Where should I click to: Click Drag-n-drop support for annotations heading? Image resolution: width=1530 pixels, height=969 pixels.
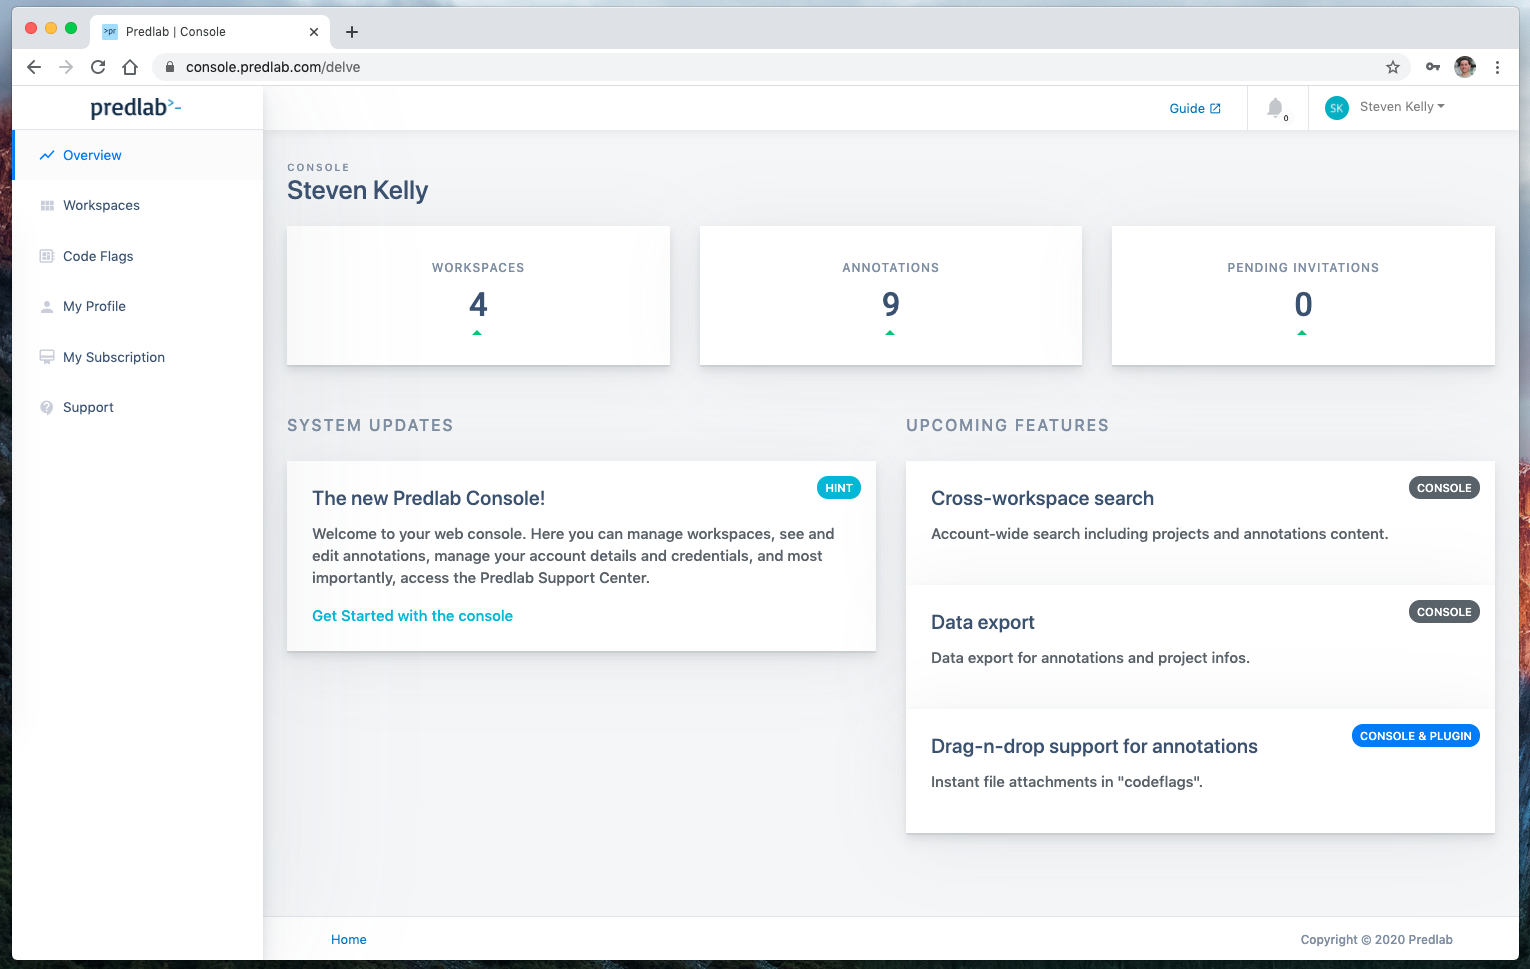pyautogui.click(x=1094, y=746)
